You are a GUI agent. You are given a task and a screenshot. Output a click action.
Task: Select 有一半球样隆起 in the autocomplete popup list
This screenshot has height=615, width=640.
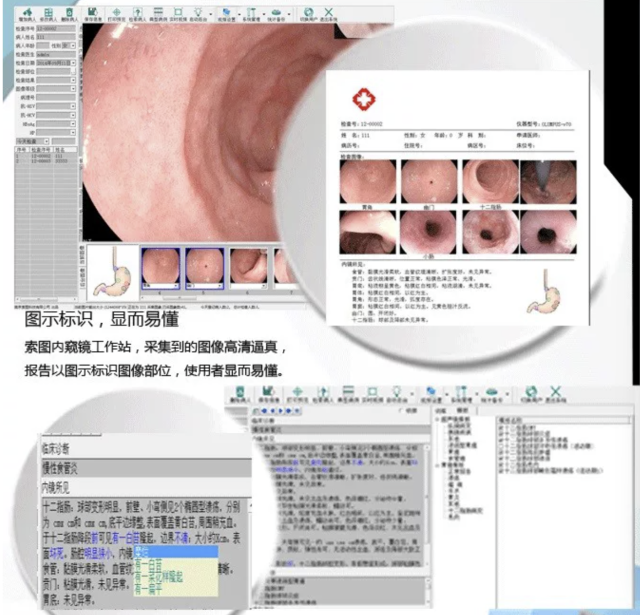coord(176,576)
